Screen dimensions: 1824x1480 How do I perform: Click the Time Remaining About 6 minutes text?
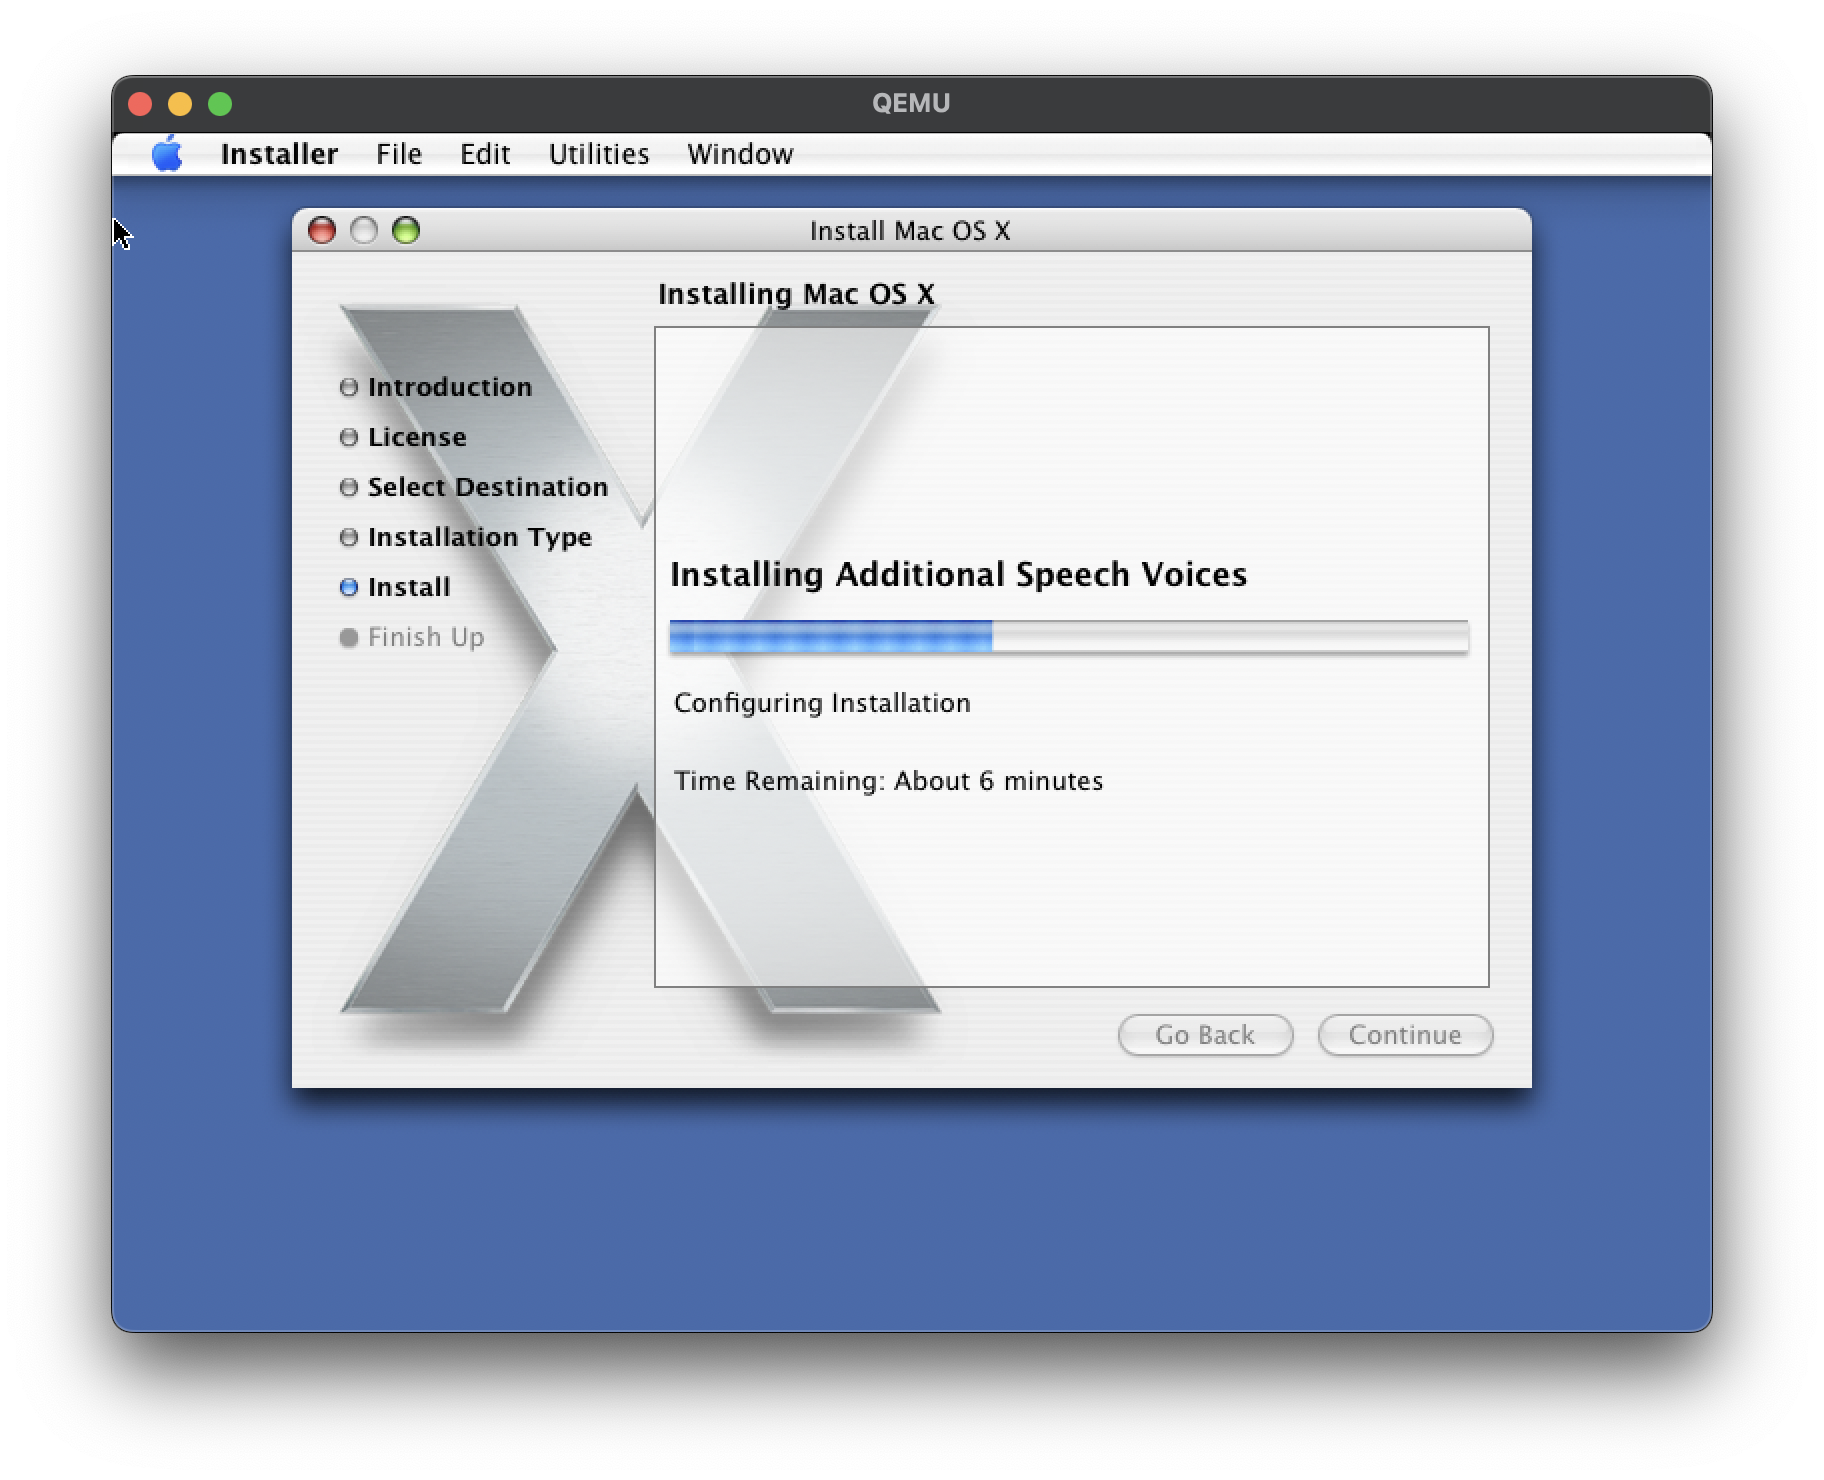point(888,781)
